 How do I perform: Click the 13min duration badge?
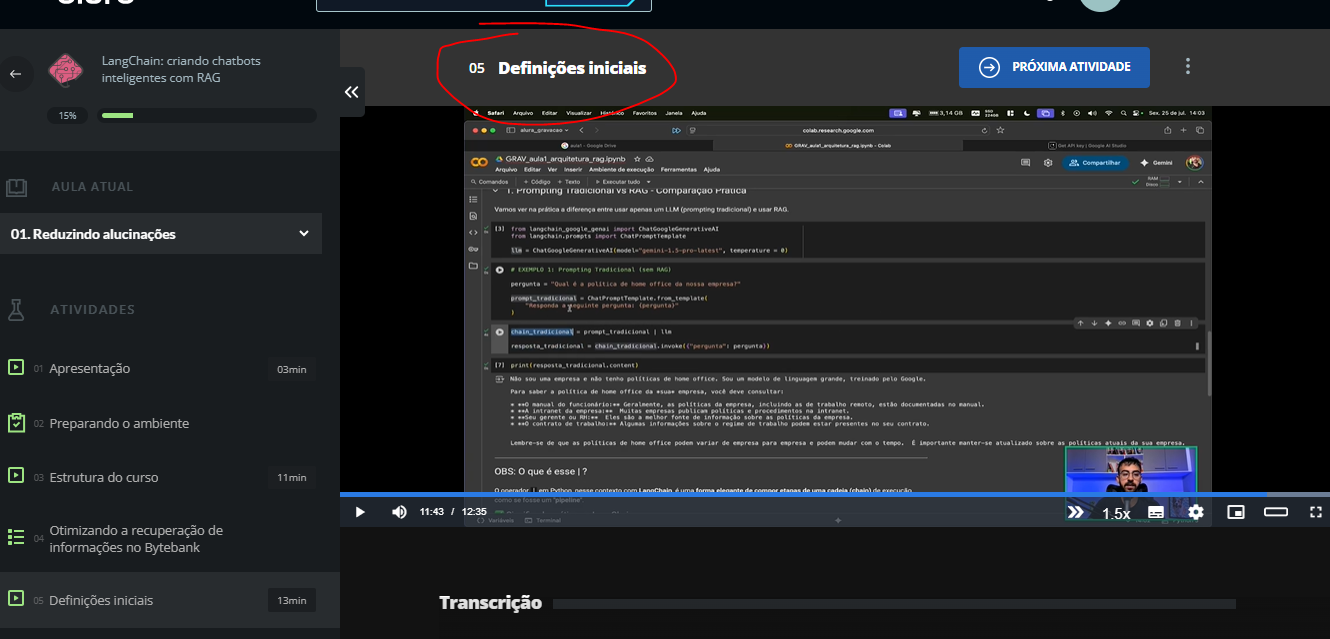292,601
